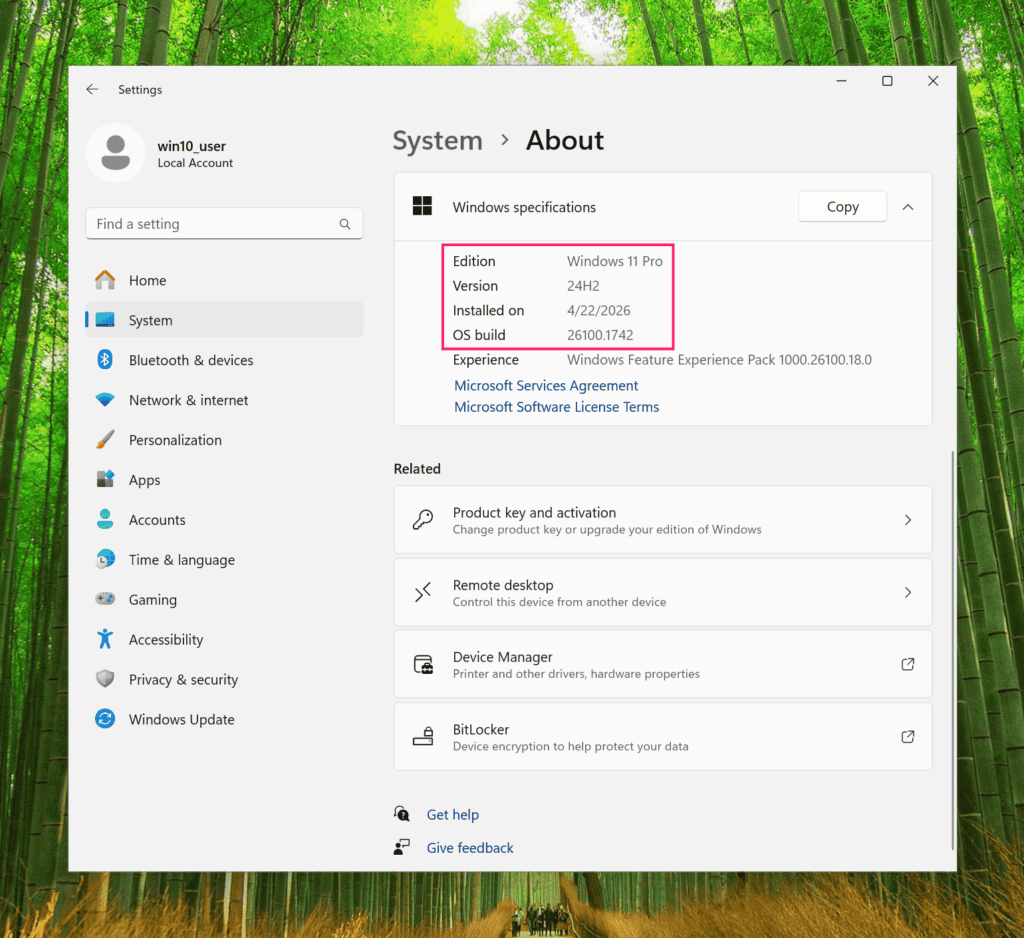Click the Windows logo in specifications

pyautogui.click(x=423, y=206)
